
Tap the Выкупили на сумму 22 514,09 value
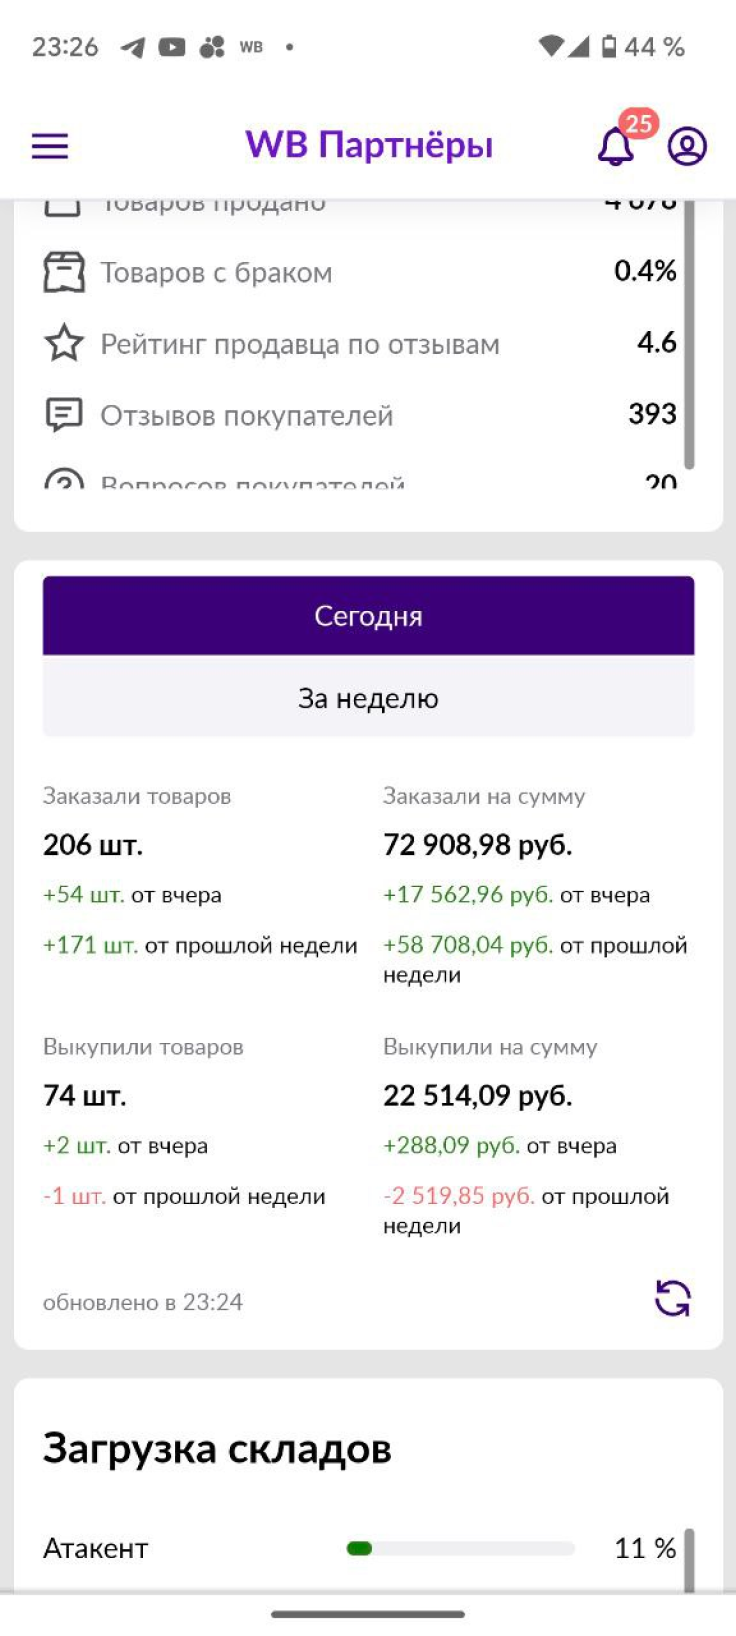(478, 1096)
